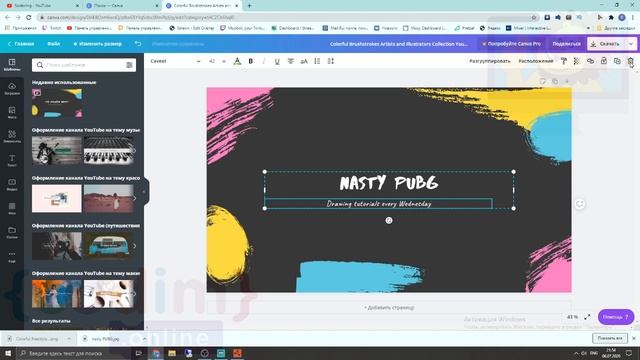Click the Share (Поделиться) button
This screenshot has width=640, height=360.
pyautogui.click(x=566, y=44)
